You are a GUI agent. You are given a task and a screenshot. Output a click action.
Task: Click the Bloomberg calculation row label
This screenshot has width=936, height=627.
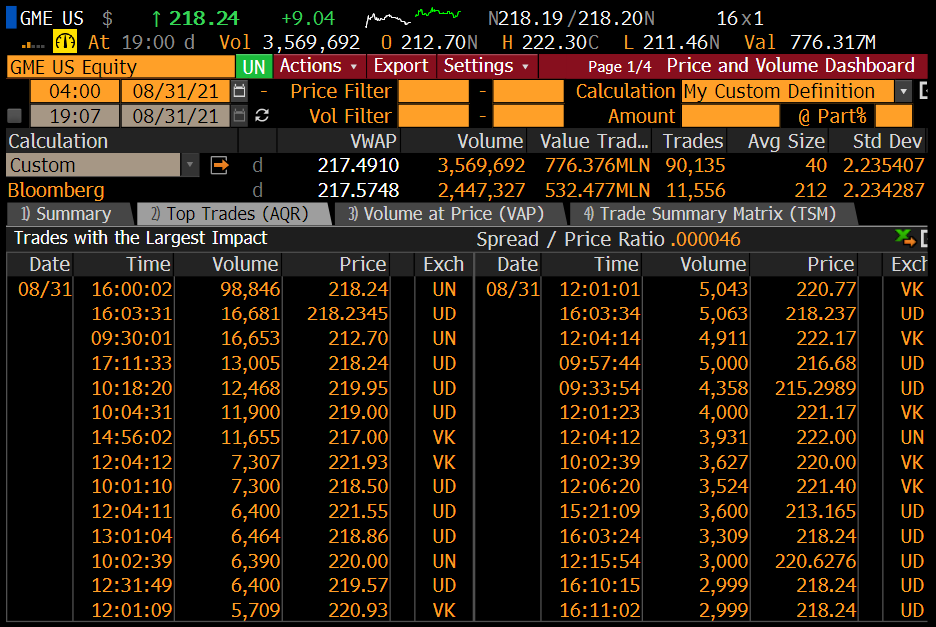point(56,190)
